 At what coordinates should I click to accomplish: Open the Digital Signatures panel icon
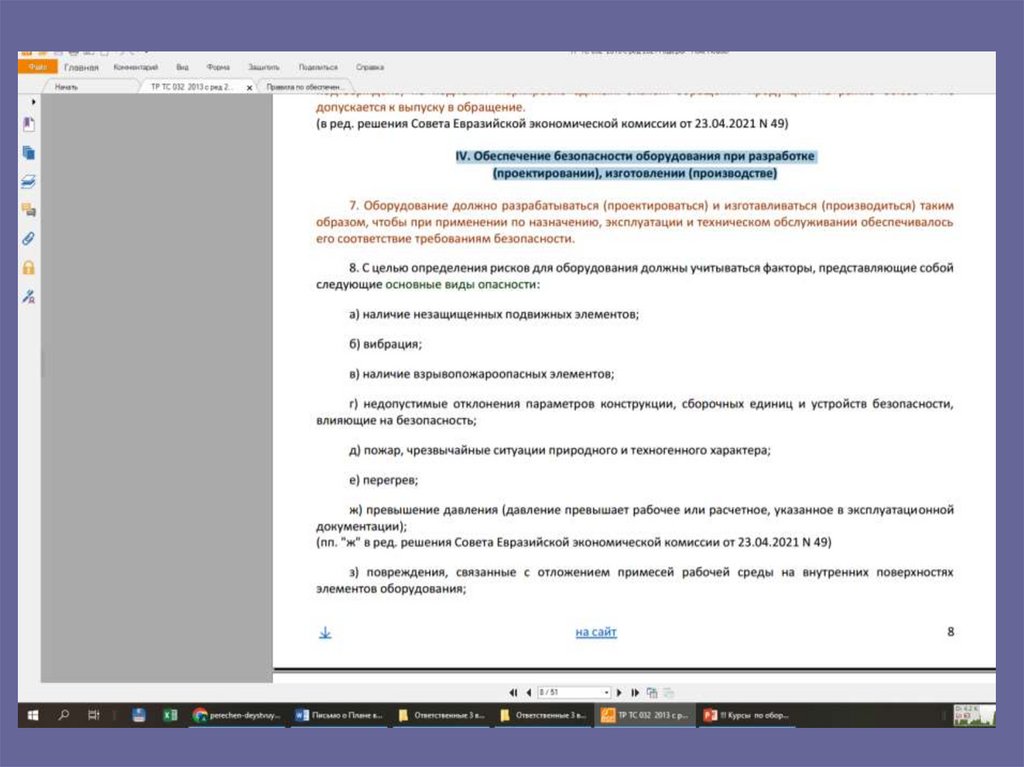point(29,297)
